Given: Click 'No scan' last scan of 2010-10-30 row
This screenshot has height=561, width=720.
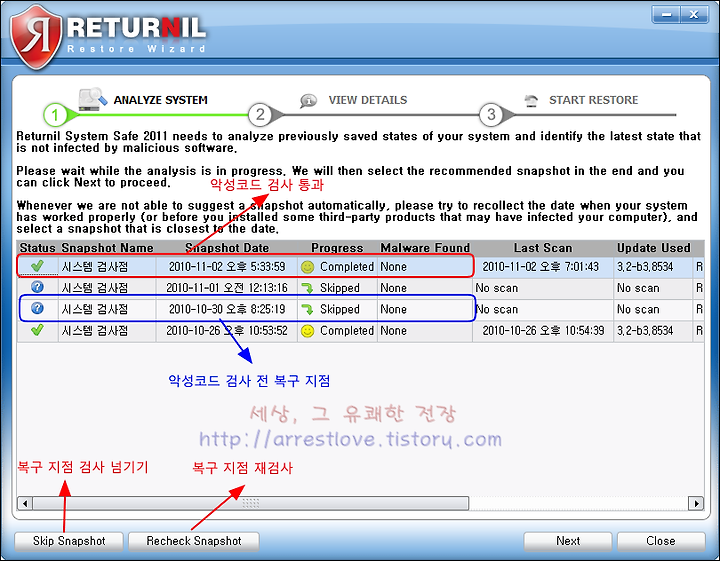Looking at the screenshot, I should pos(497,309).
